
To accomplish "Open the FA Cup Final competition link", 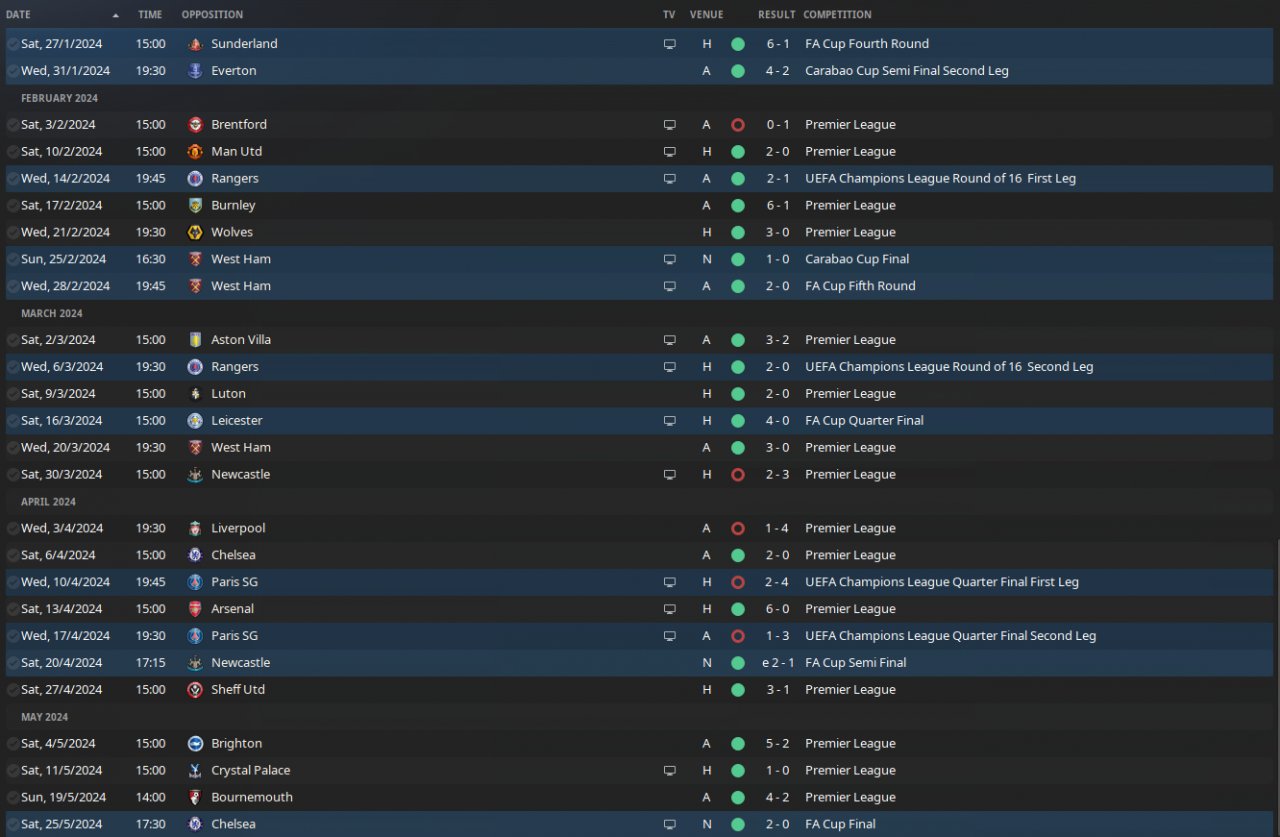I will pos(840,825).
